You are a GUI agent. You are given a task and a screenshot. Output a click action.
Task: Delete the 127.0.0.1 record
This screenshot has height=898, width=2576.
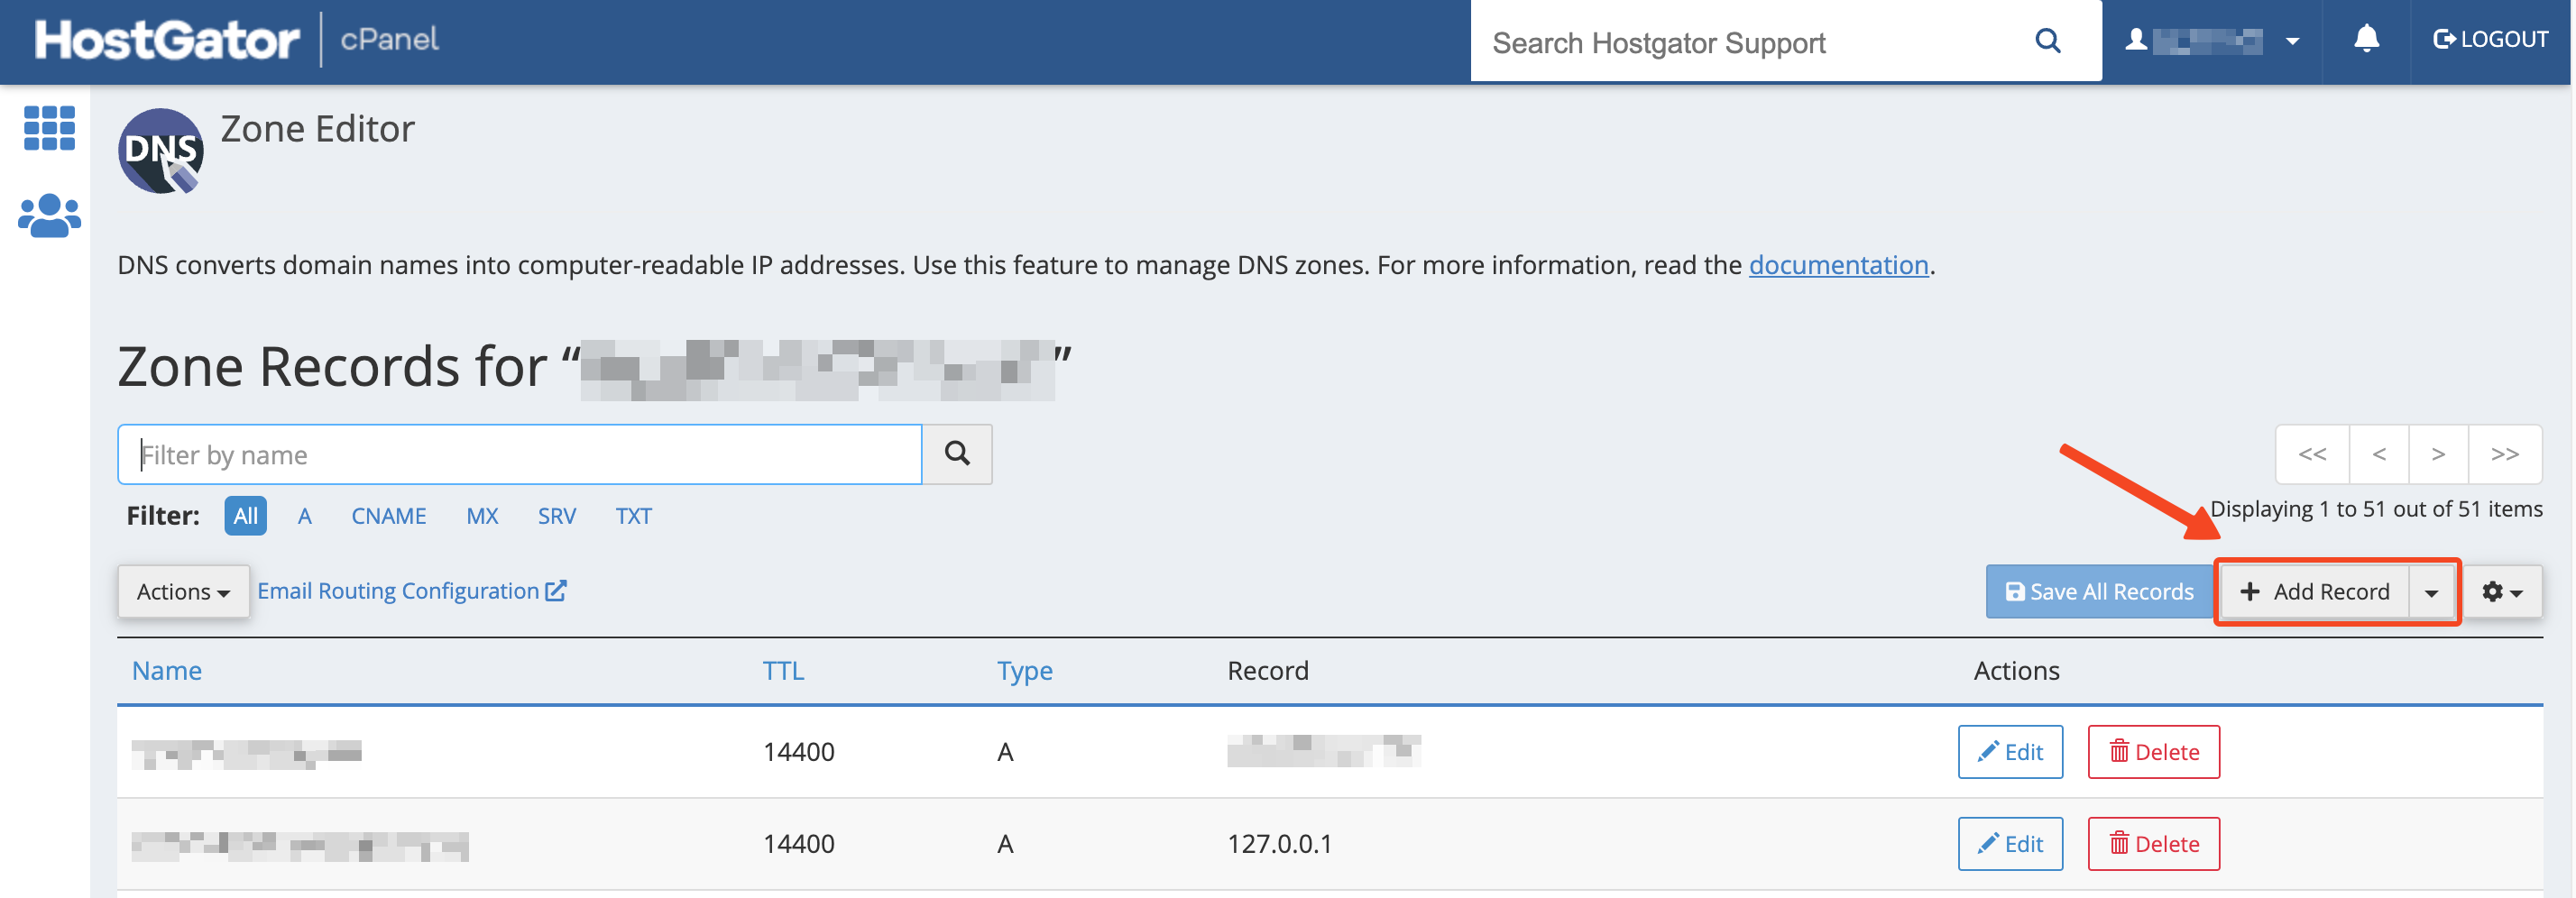[2153, 844]
